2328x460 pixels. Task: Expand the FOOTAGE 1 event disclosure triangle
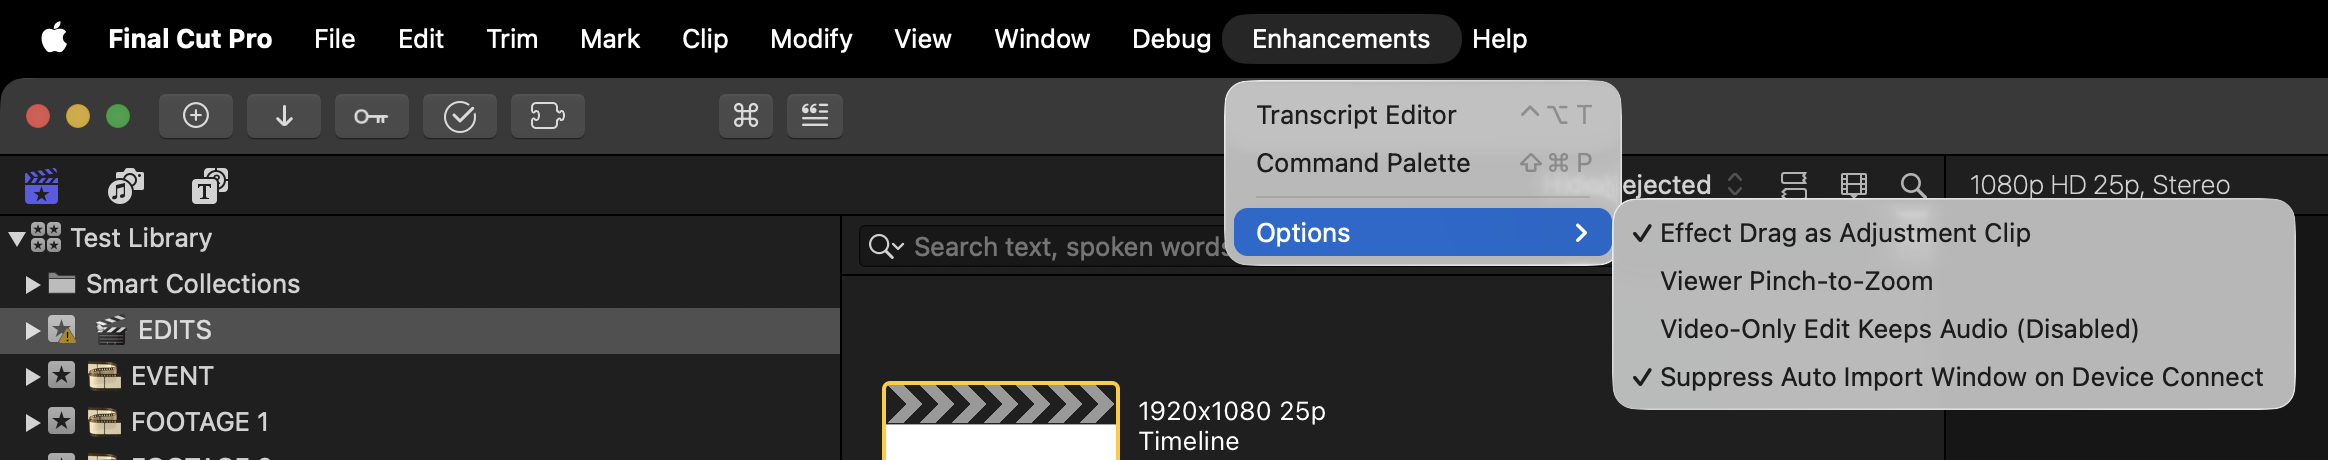point(32,423)
